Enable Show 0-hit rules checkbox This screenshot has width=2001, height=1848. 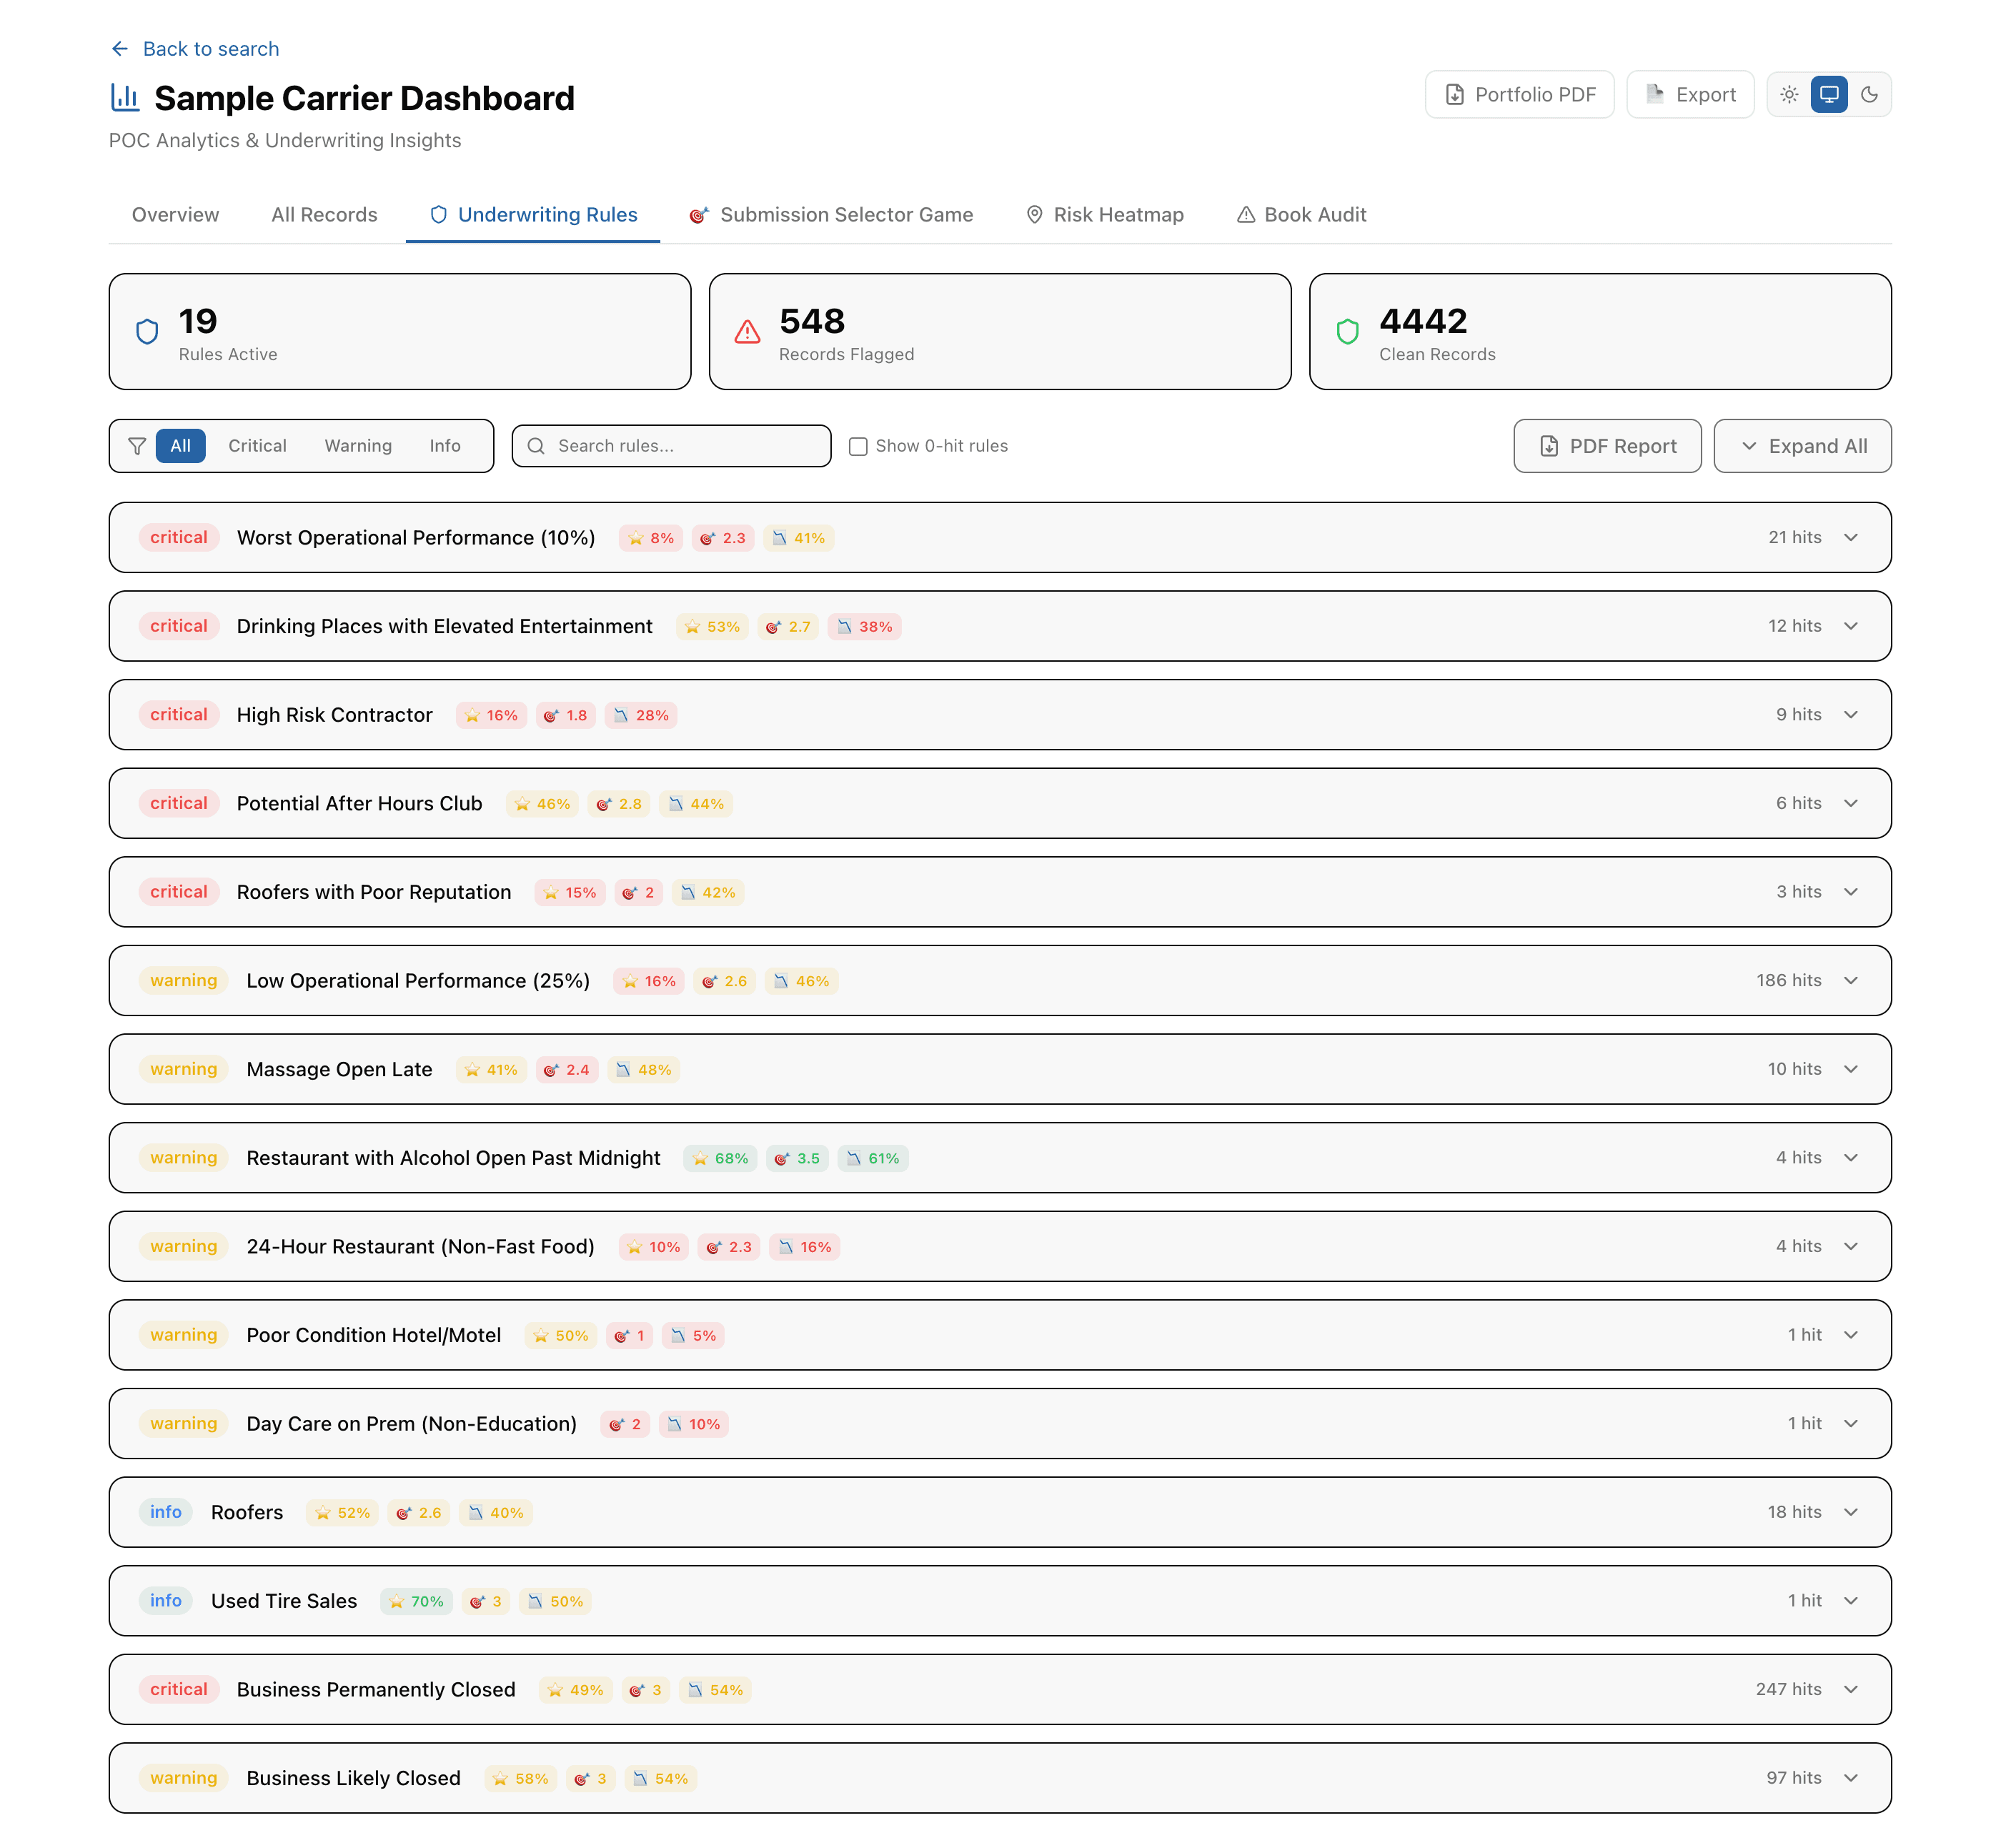click(858, 446)
